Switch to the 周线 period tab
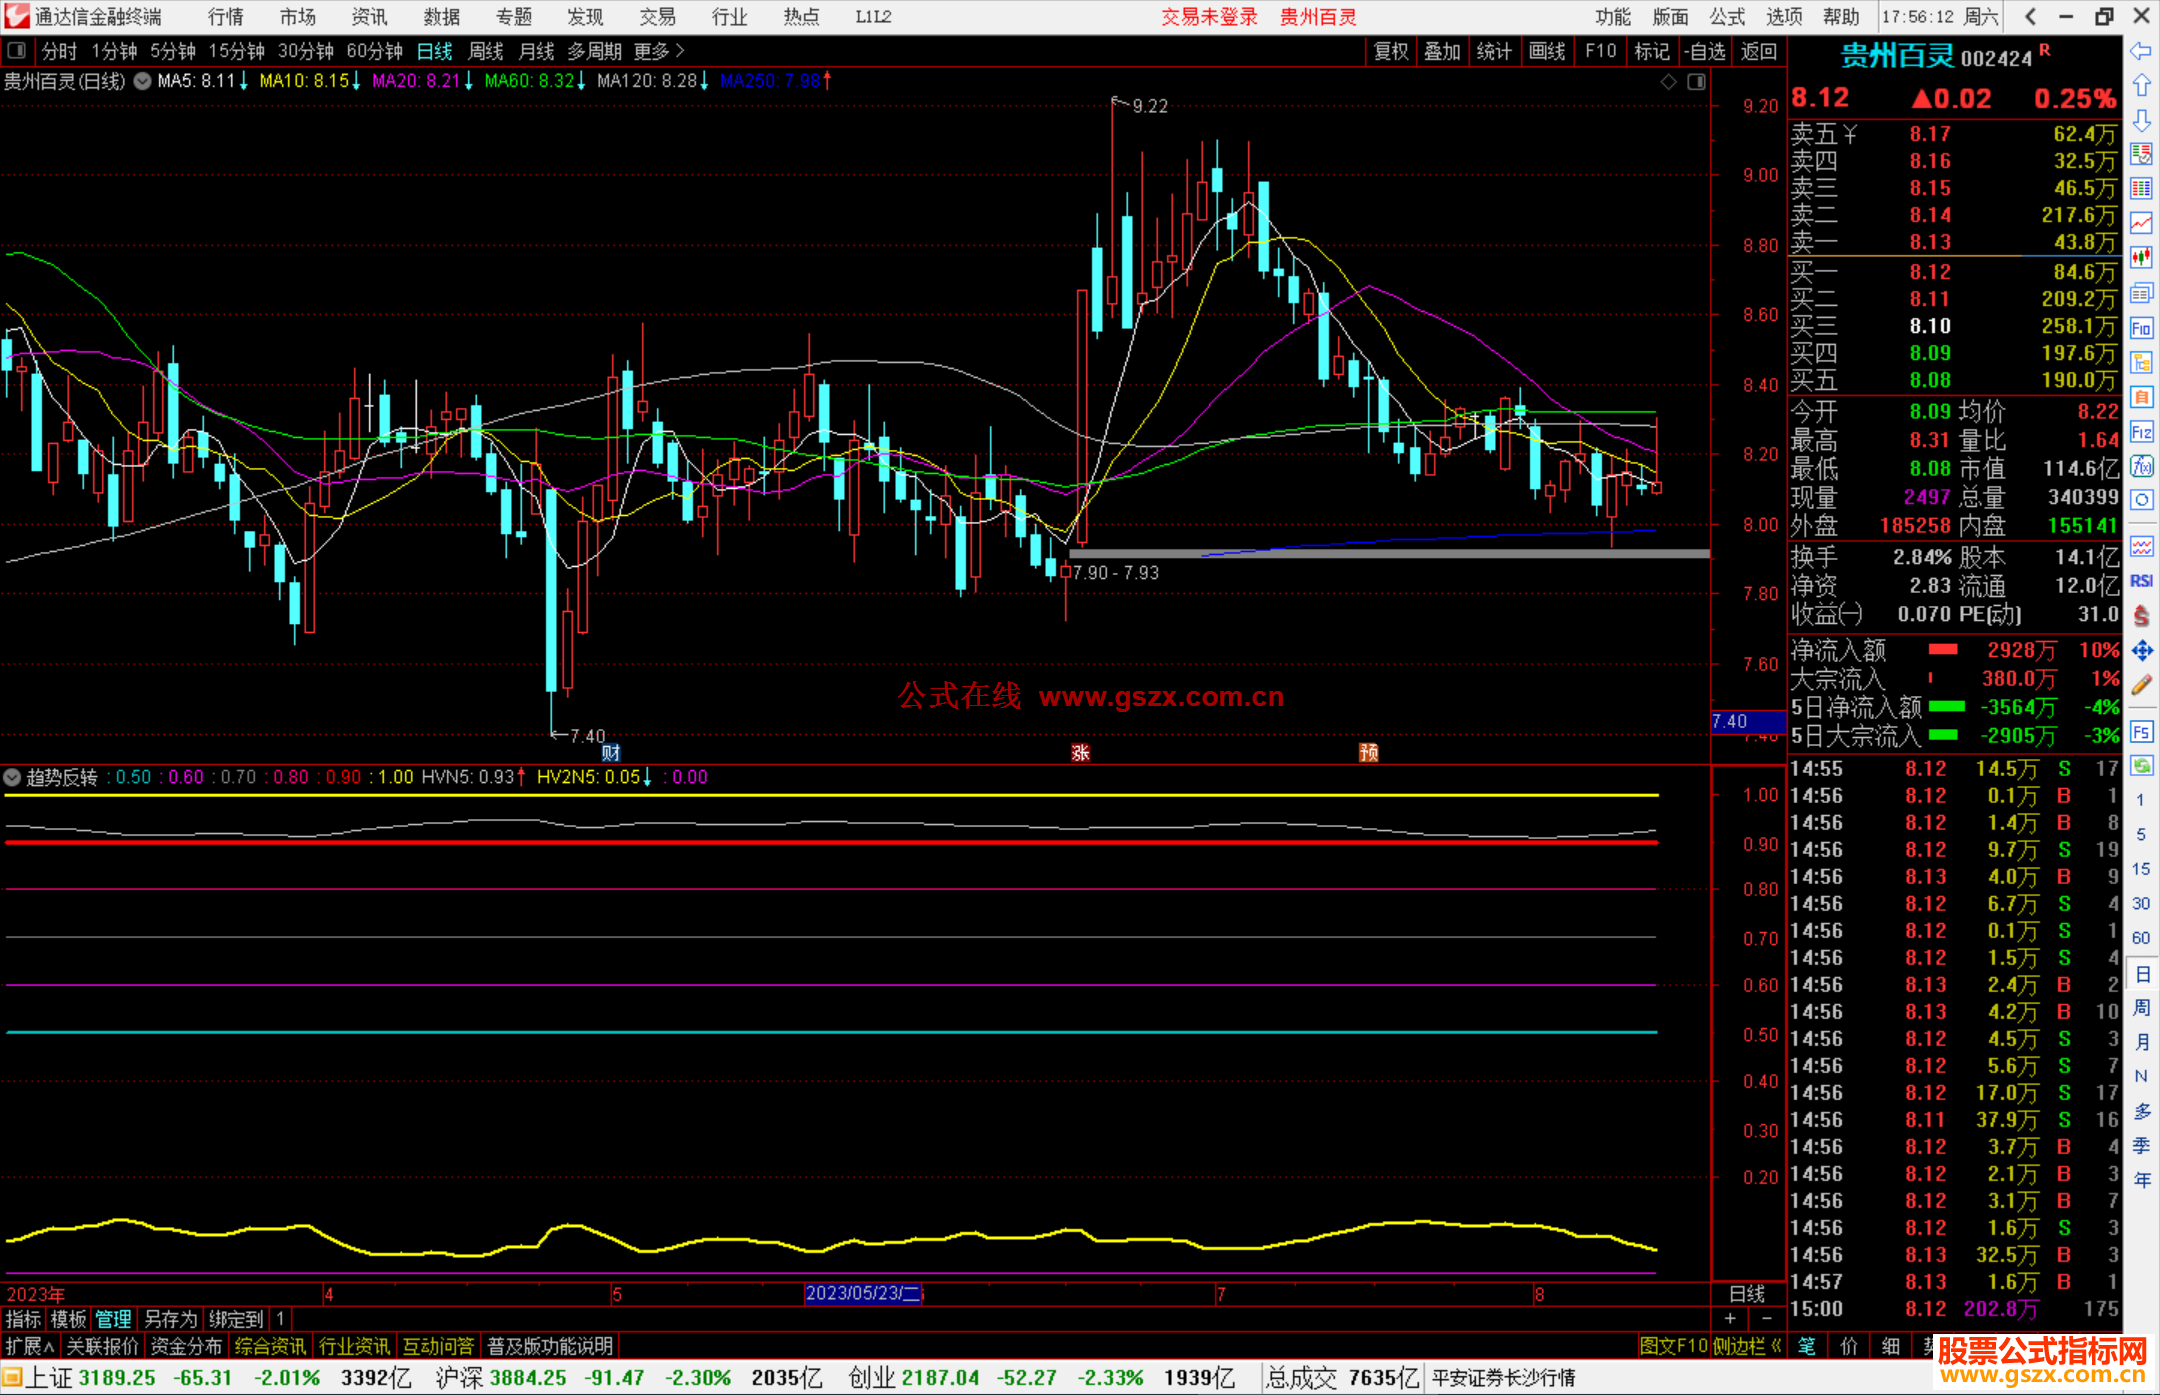The image size is (2160, 1395). [x=486, y=51]
